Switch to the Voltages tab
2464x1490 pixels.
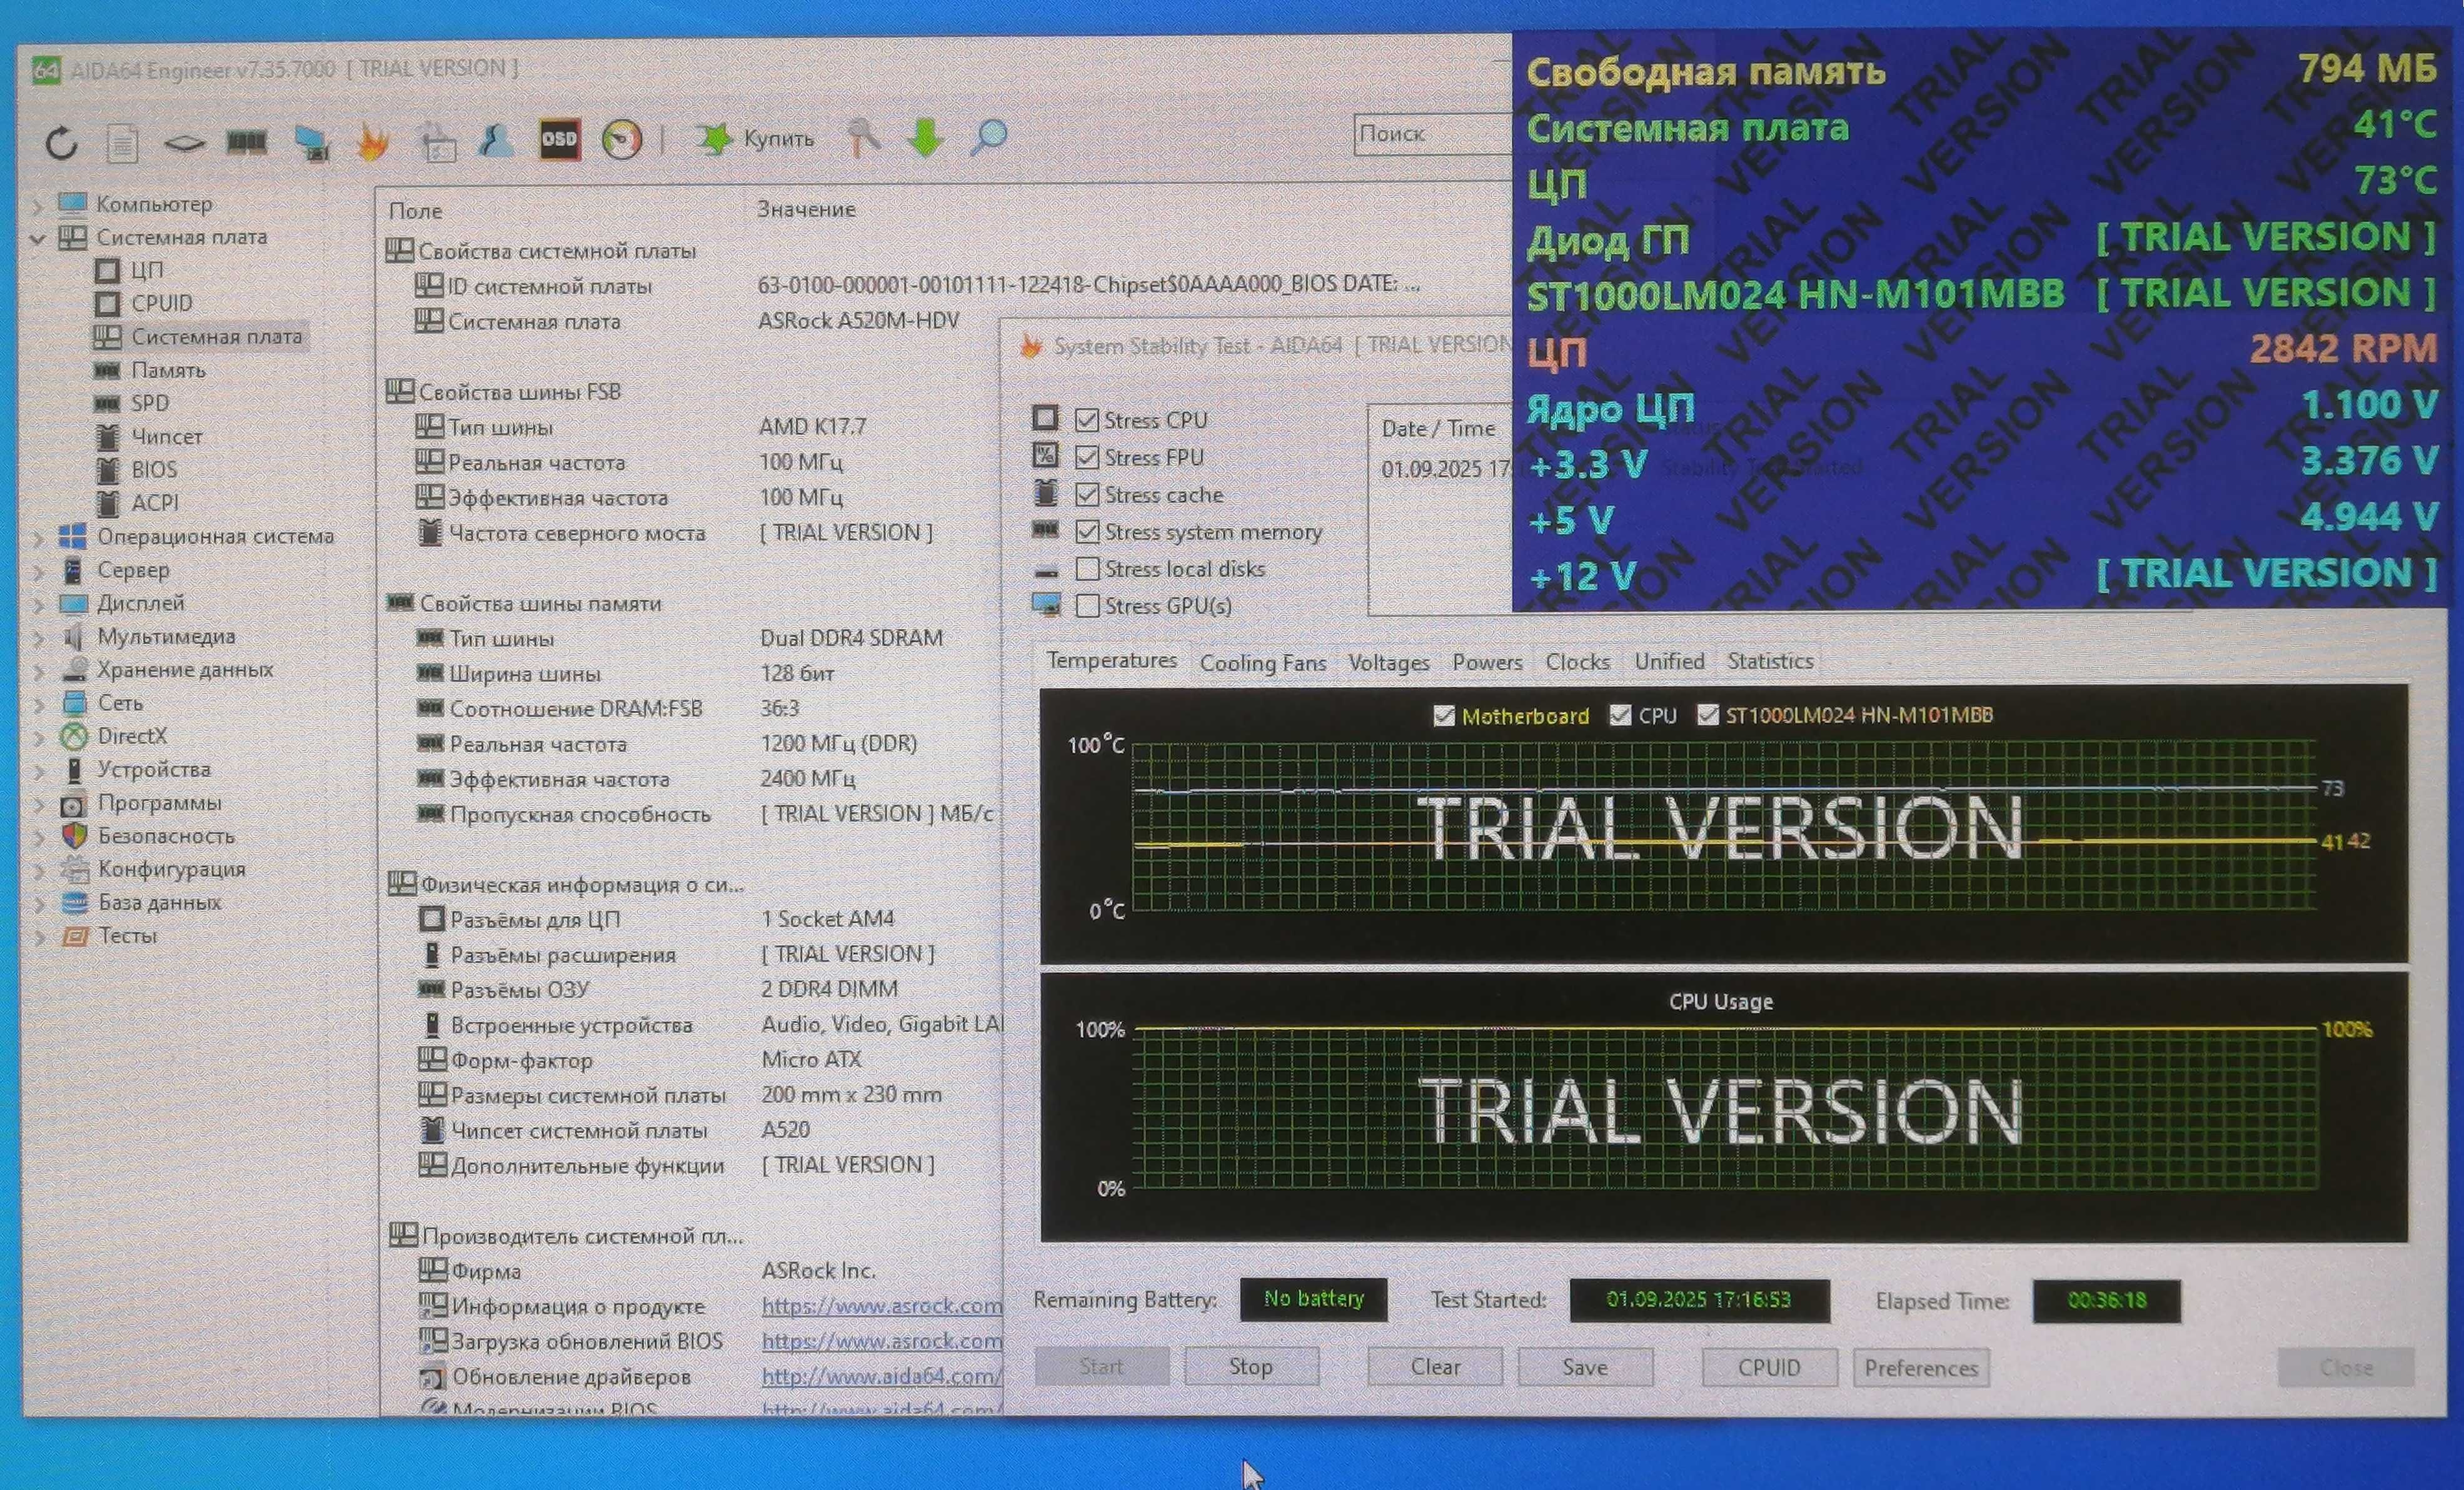(x=1388, y=662)
